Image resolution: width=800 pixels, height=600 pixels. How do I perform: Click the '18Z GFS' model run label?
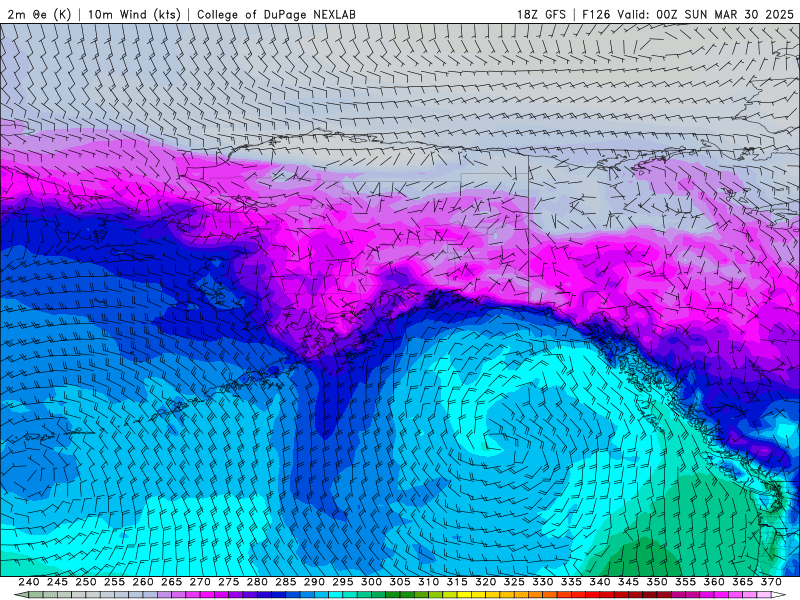[541, 14]
